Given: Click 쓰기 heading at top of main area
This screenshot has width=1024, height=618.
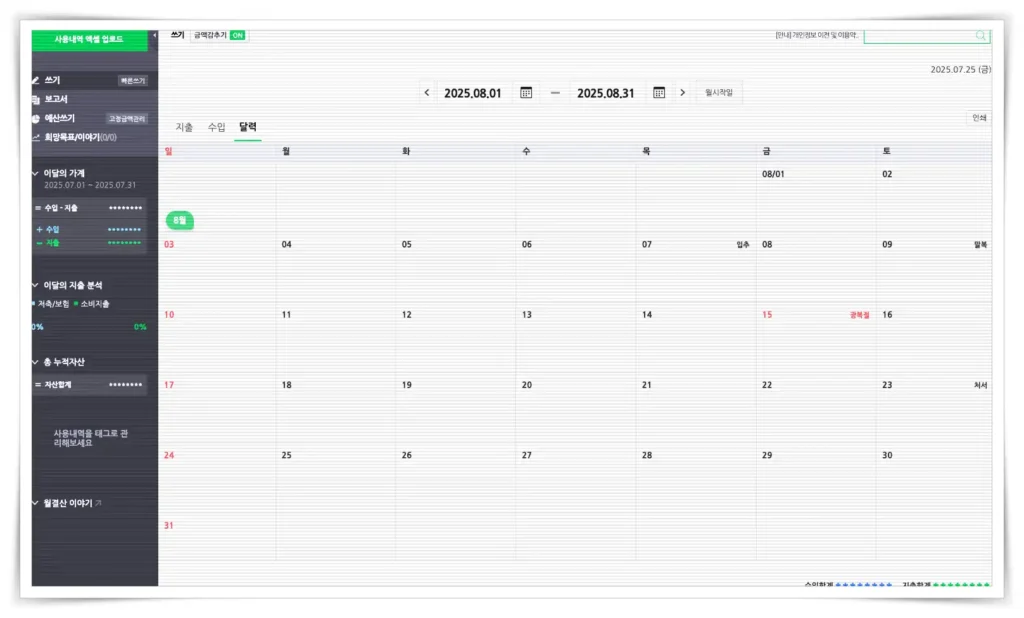Looking at the screenshot, I should tap(178, 35).
